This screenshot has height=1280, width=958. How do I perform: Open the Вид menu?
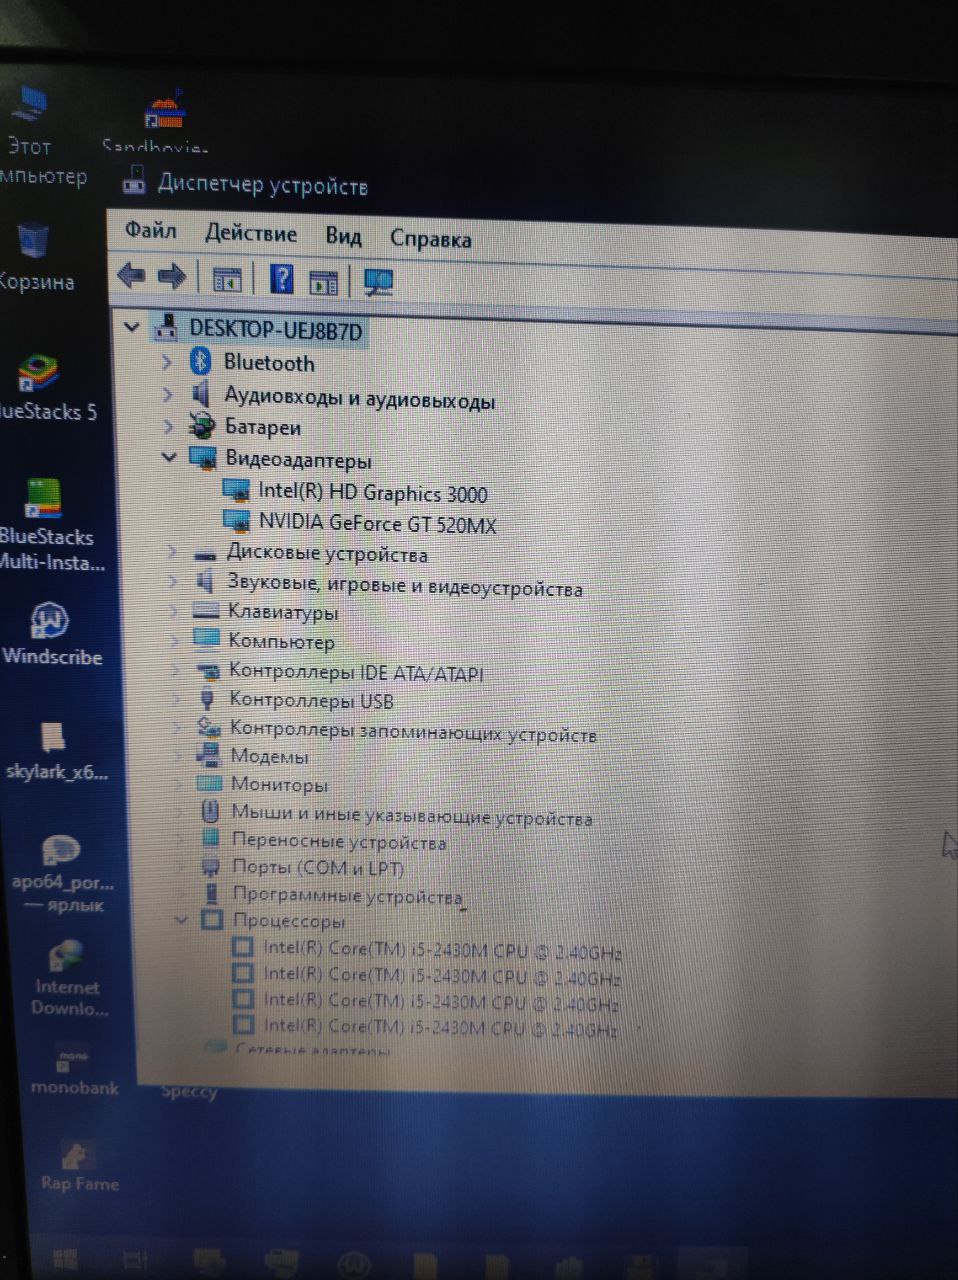(x=343, y=237)
